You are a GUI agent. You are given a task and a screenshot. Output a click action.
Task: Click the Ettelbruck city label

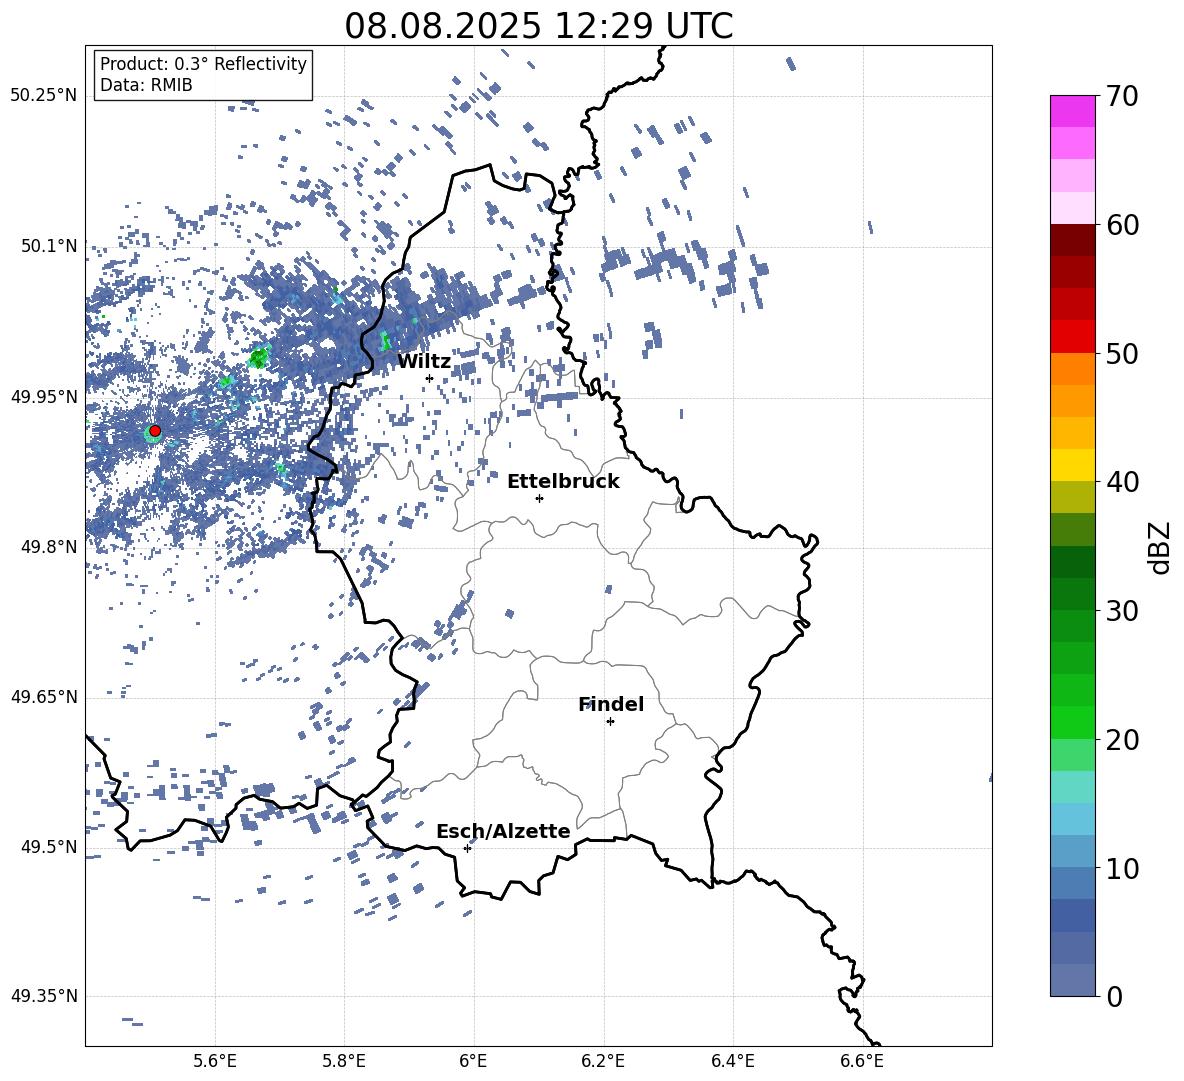563,482
